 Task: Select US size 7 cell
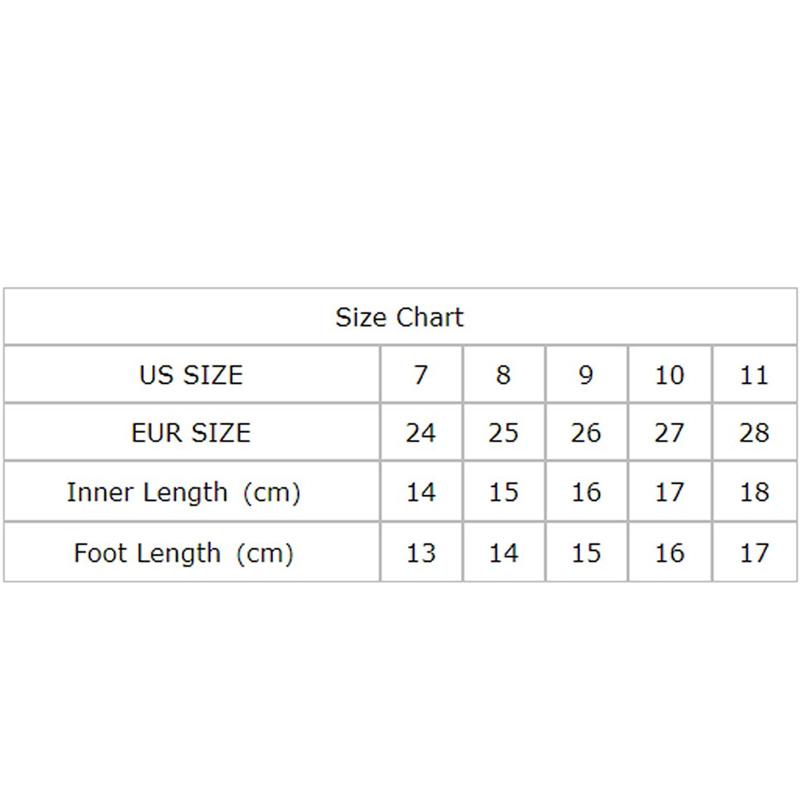421,374
